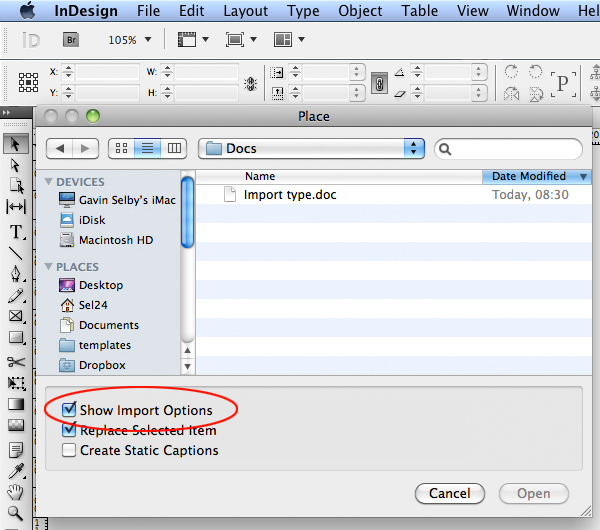Click the Flip Vertical icon
The height and width of the screenshot is (530, 600).
pos(536,94)
